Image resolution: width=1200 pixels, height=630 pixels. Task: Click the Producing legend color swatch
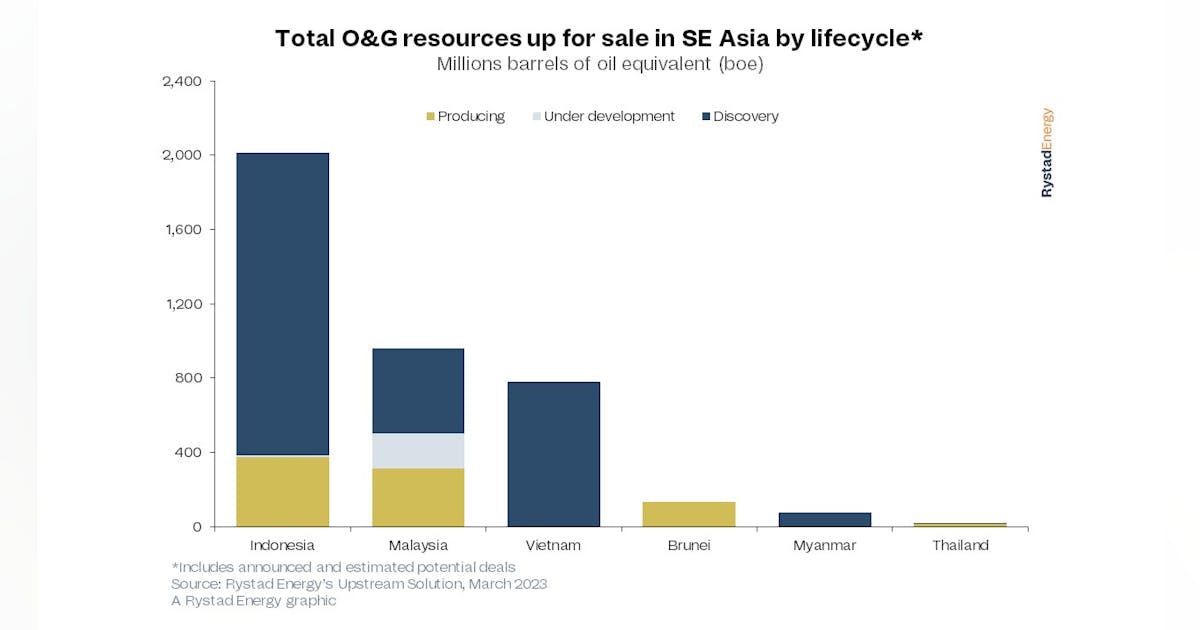point(431,117)
